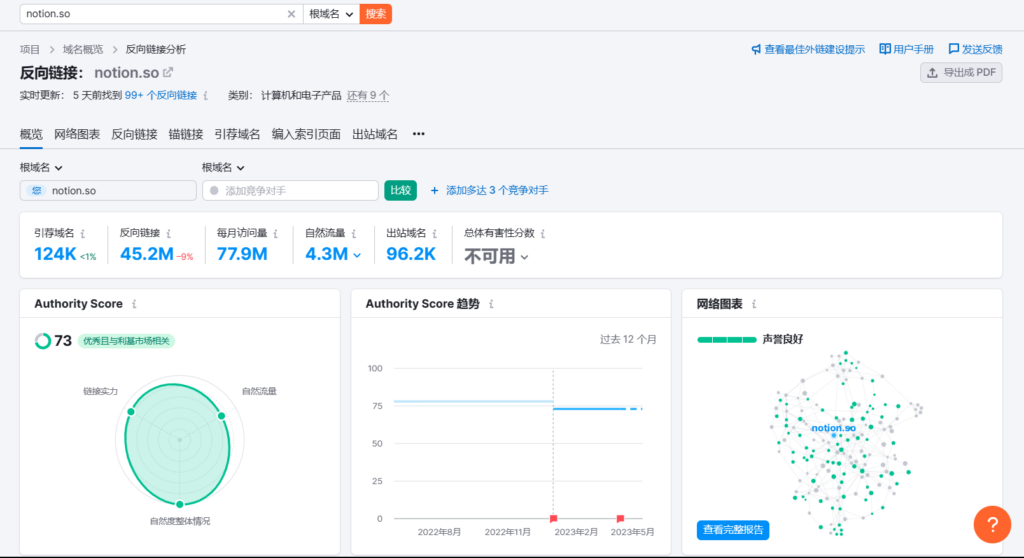
Task: Click info icon beside 网络图表 heading
Action: coord(754,304)
